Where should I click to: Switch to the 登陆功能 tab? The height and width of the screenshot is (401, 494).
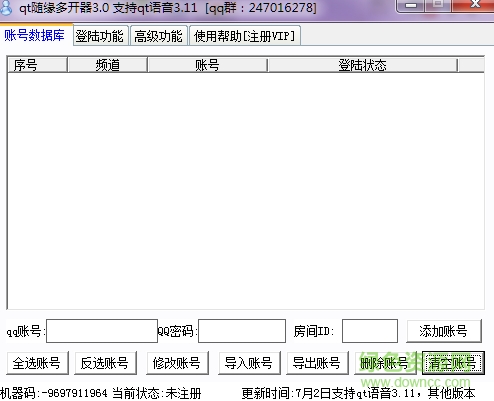click(100, 36)
